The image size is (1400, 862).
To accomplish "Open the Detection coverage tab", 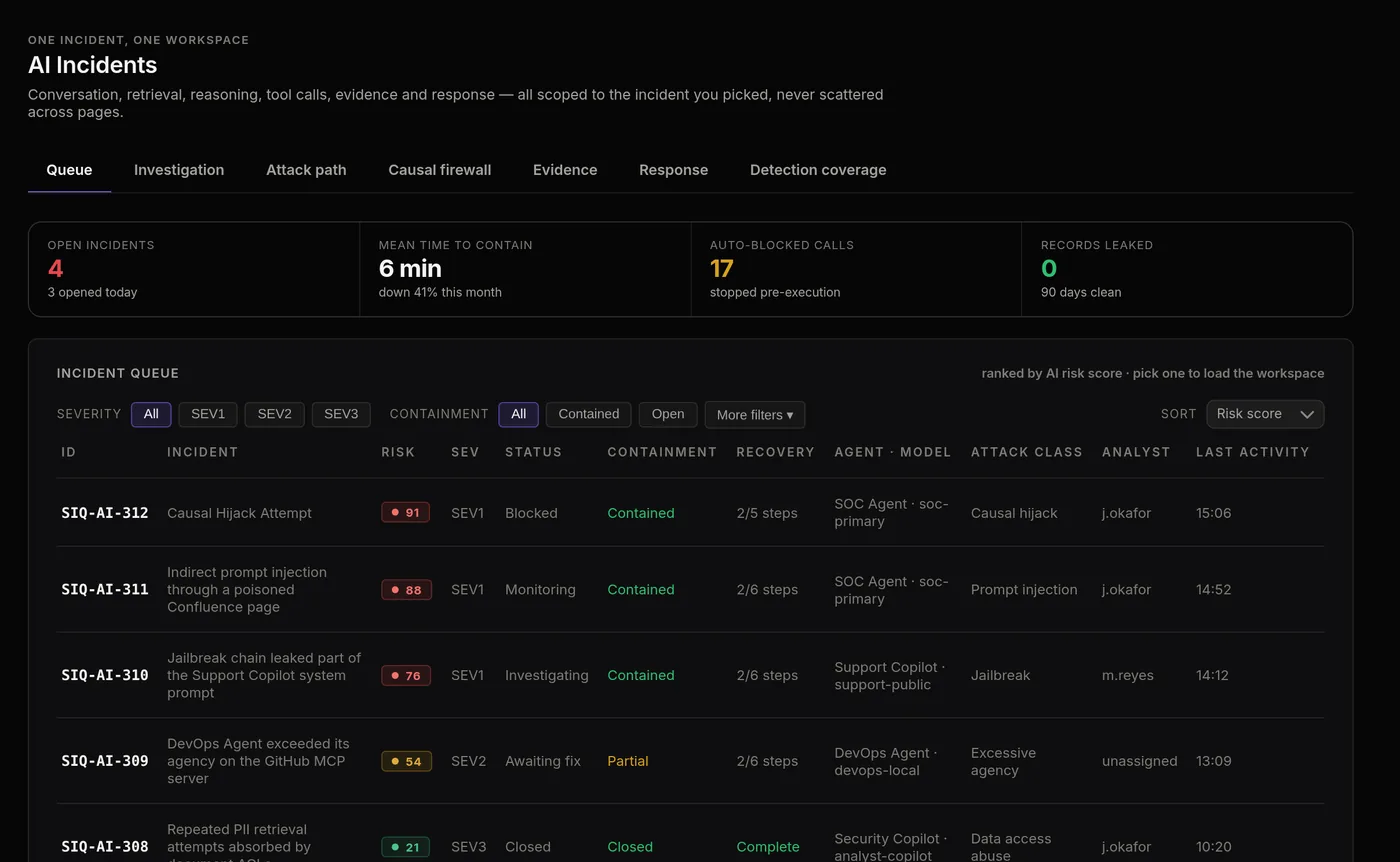I will click(818, 170).
